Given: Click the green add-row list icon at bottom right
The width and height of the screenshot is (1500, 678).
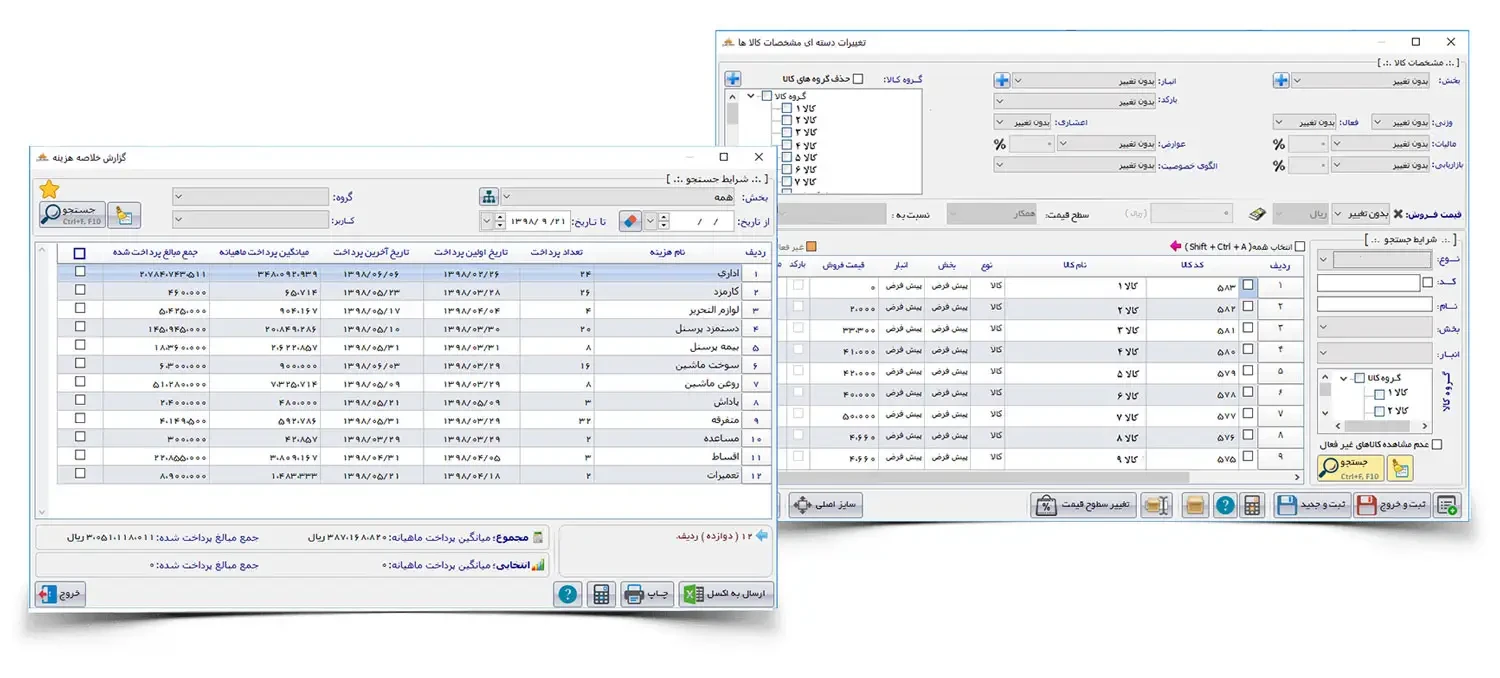Looking at the screenshot, I should (x=1446, y=505).
